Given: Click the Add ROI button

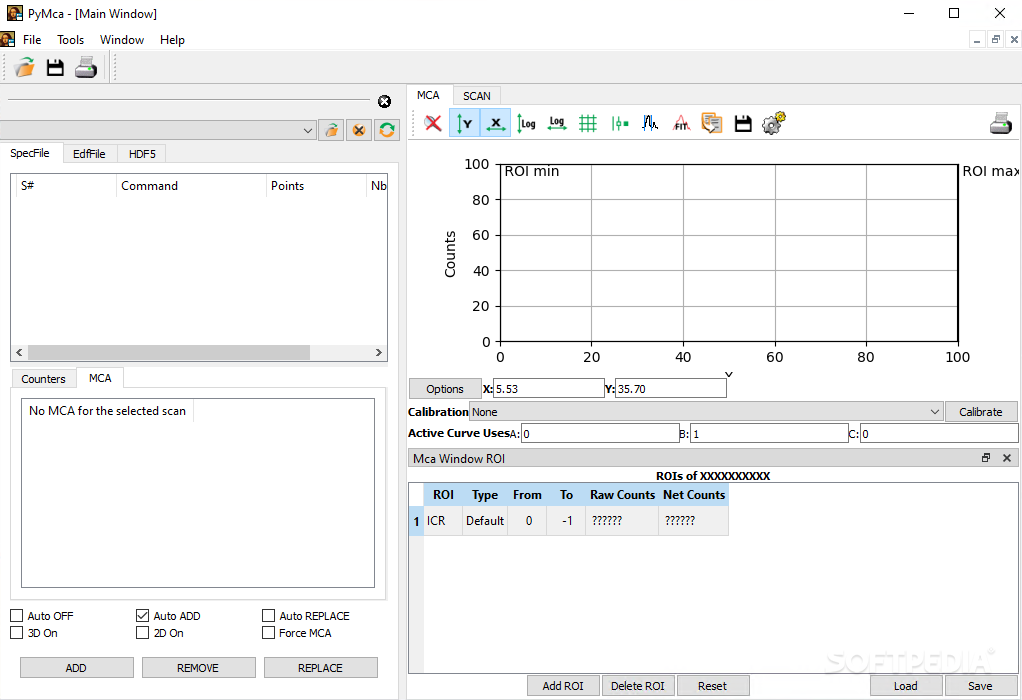Looking at the screenshot, I should pyautogui.click(x=563, y=686).
